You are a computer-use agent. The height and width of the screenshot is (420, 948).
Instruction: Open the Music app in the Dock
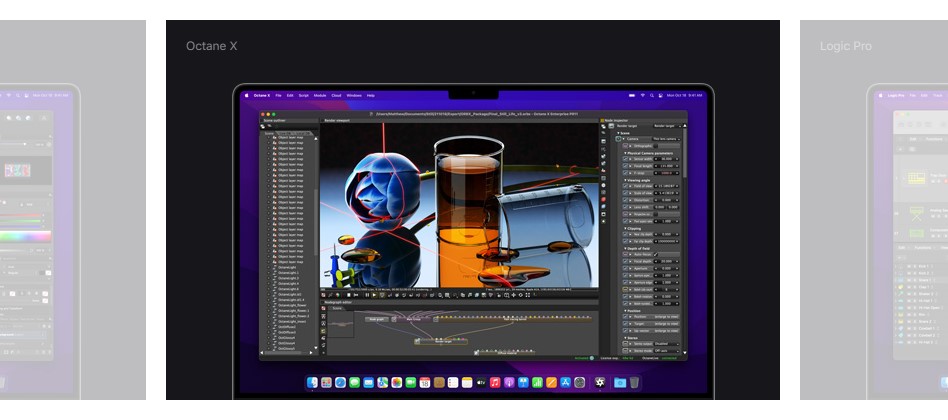point(496,382)
